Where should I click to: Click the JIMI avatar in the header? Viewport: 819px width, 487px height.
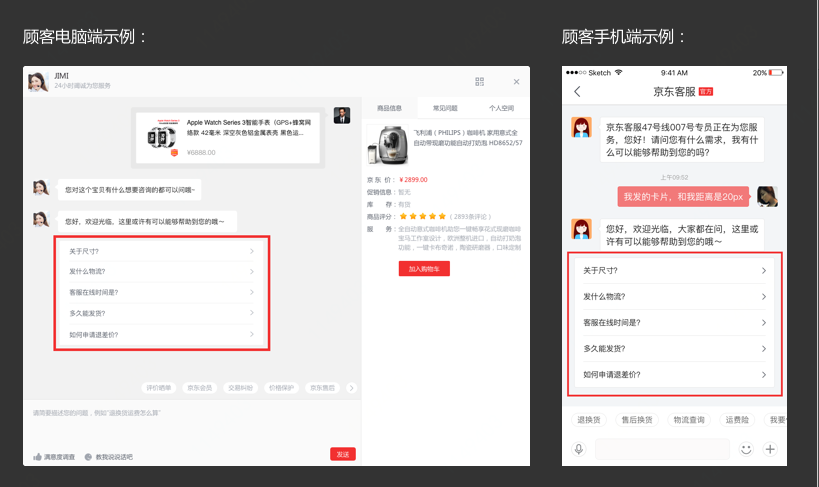pyautogui.click(x=38, y=81)
